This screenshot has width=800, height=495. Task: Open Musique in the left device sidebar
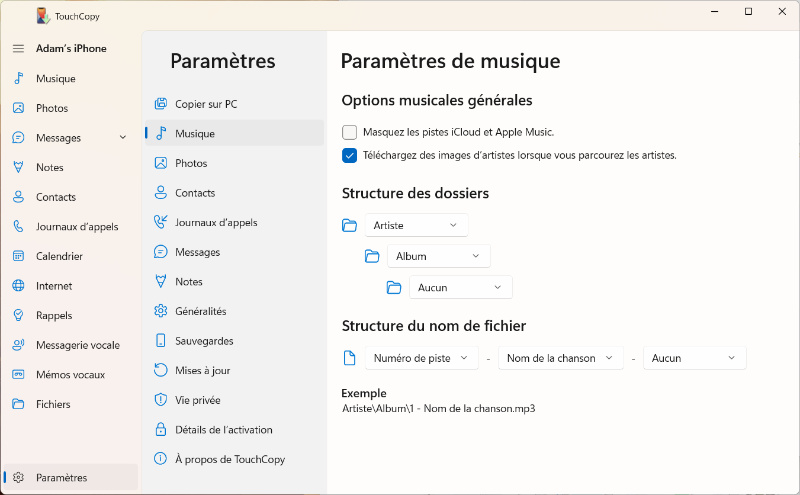[55, 79]
